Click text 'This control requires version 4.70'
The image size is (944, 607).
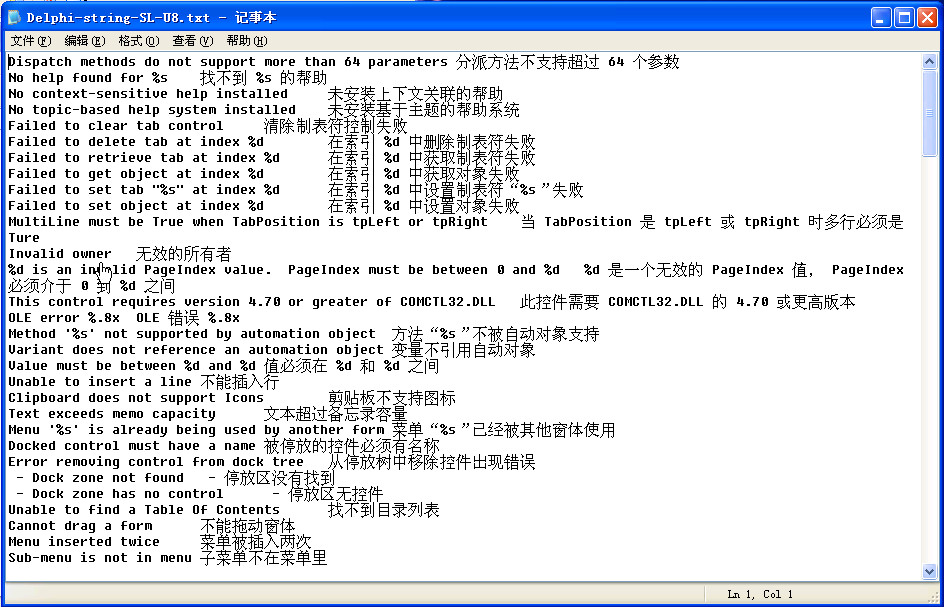click(x=144, y=302)
